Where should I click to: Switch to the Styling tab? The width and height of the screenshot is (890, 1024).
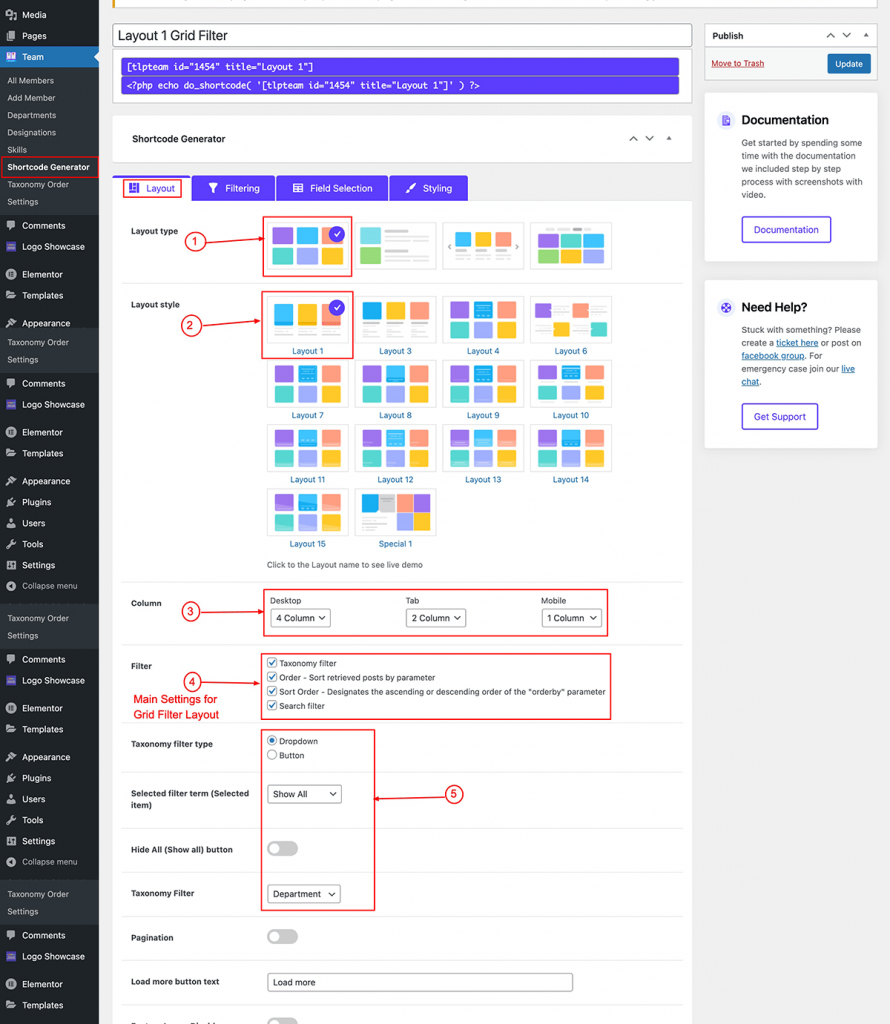(428, 188)
